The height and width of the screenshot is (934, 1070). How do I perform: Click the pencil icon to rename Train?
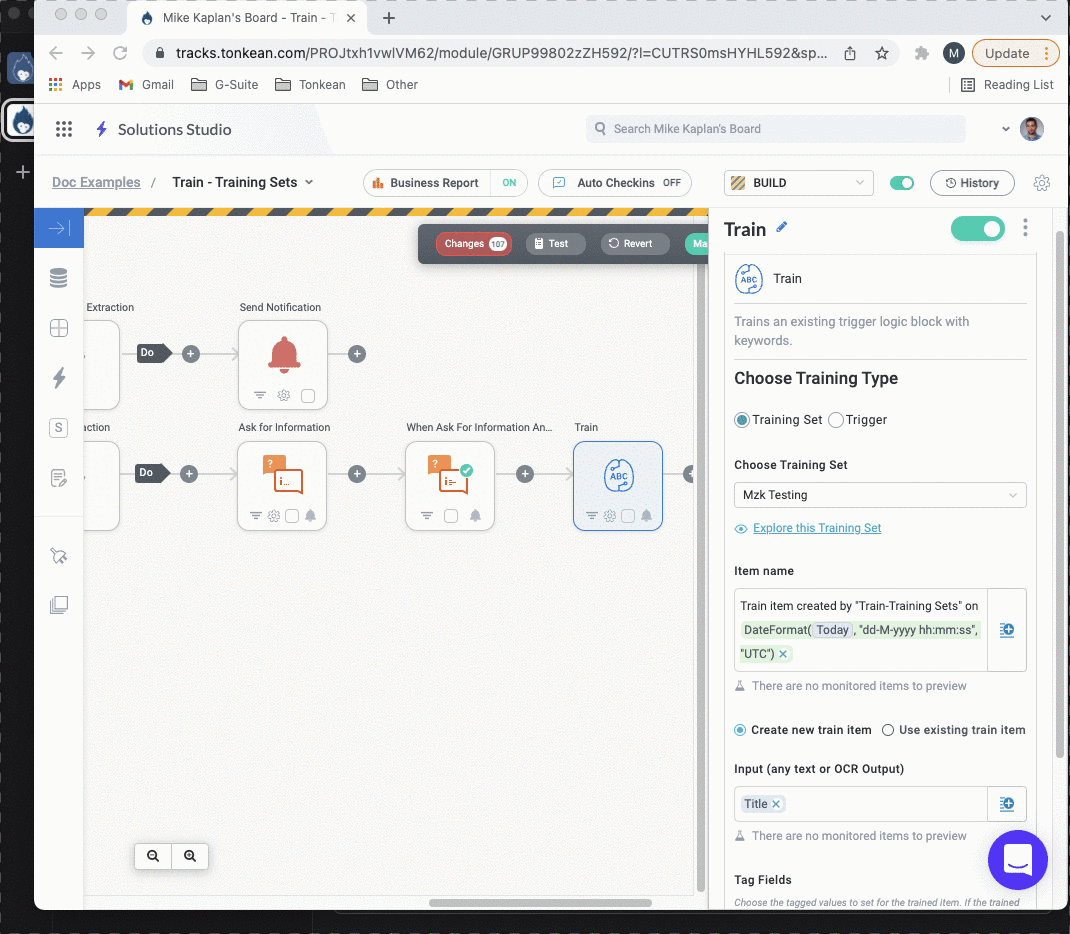pos(782,228)
